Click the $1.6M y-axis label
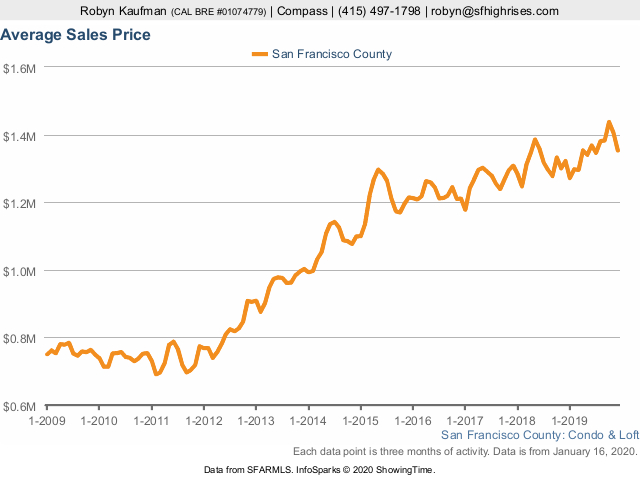Screen dimensions: 640x480 pos(19,69)
